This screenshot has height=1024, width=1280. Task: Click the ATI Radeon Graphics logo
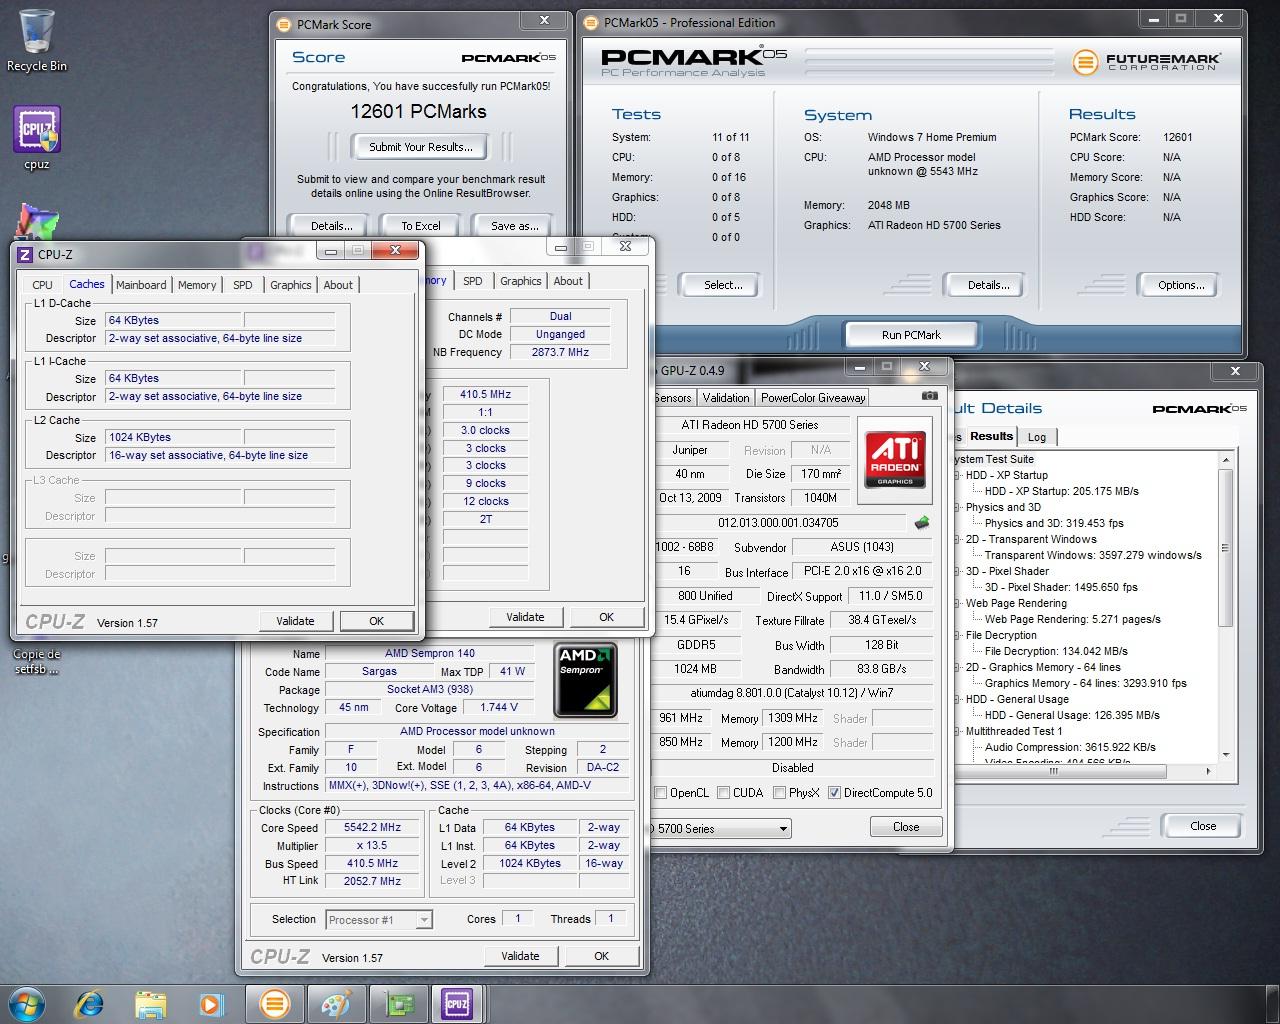895,459
